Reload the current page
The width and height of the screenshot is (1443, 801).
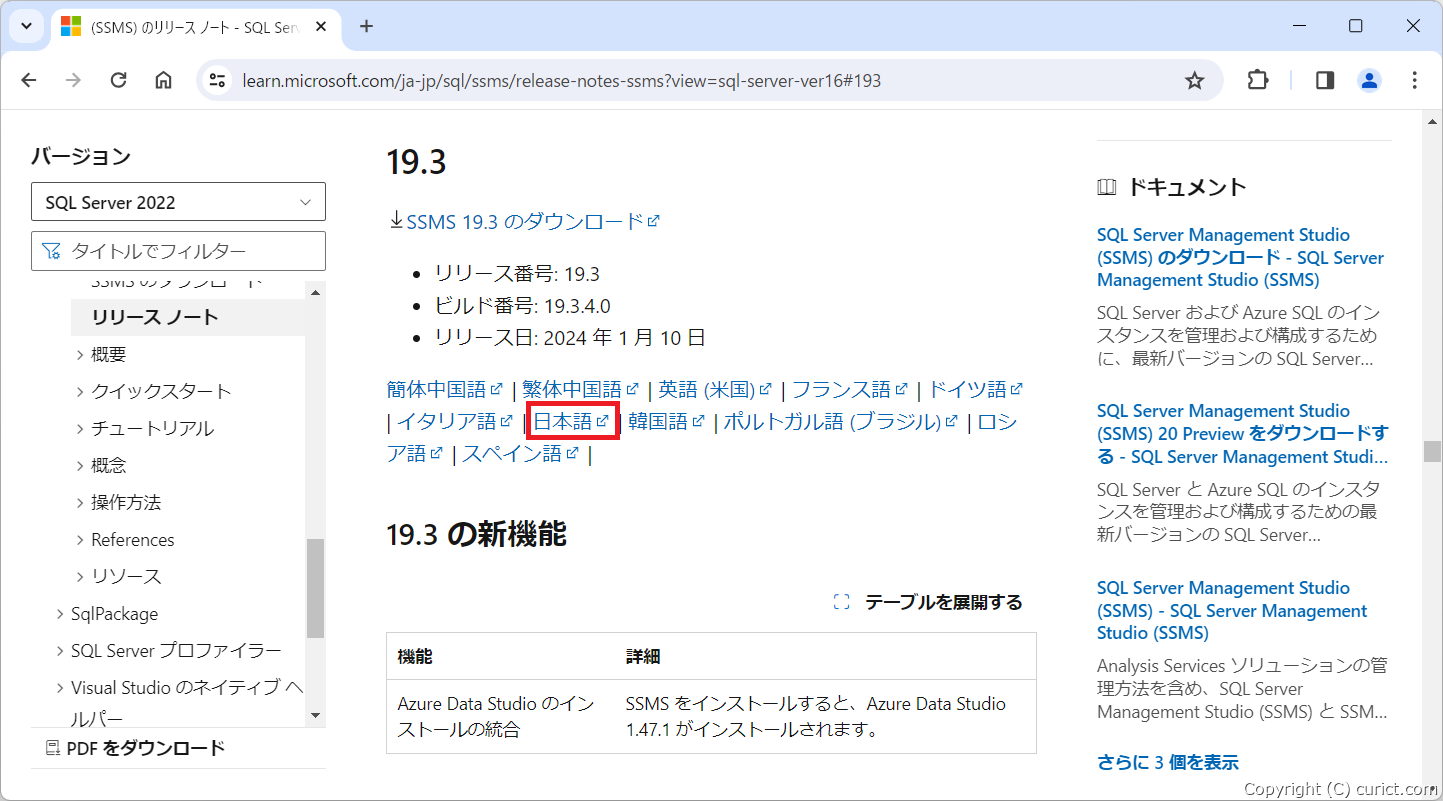coord(118,81)
